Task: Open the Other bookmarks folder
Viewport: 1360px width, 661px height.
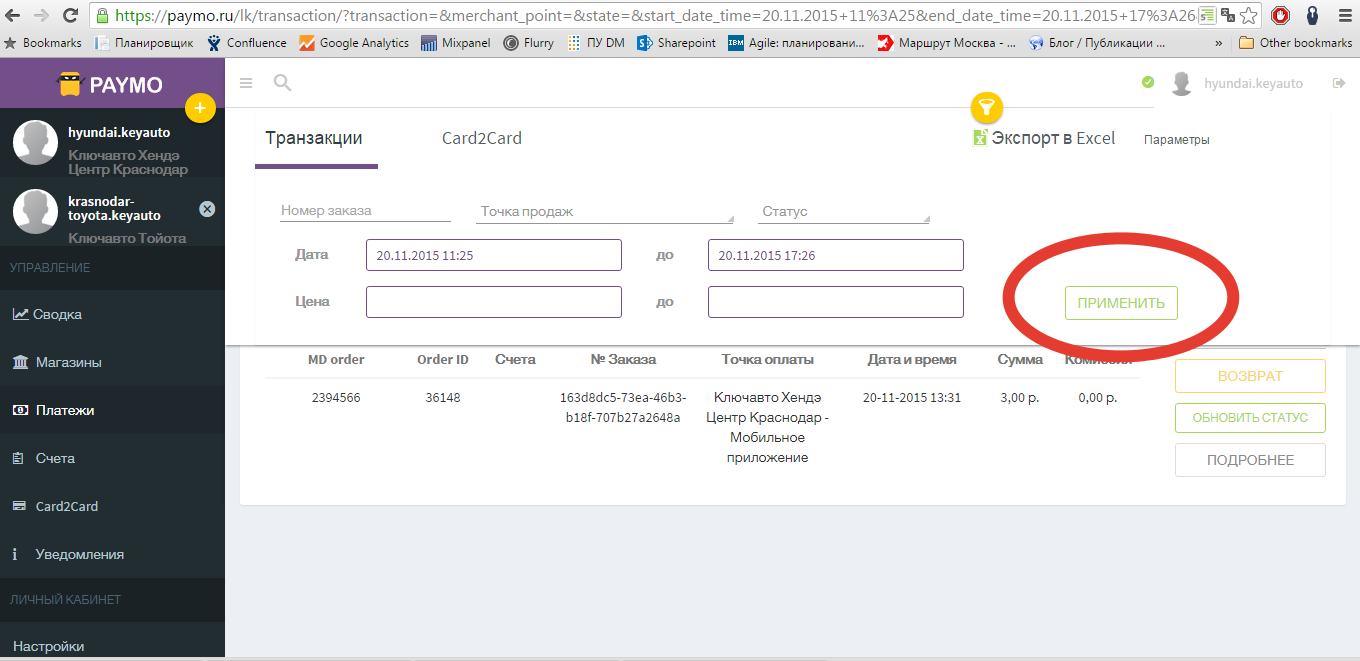Action: tap(1296, 43)
